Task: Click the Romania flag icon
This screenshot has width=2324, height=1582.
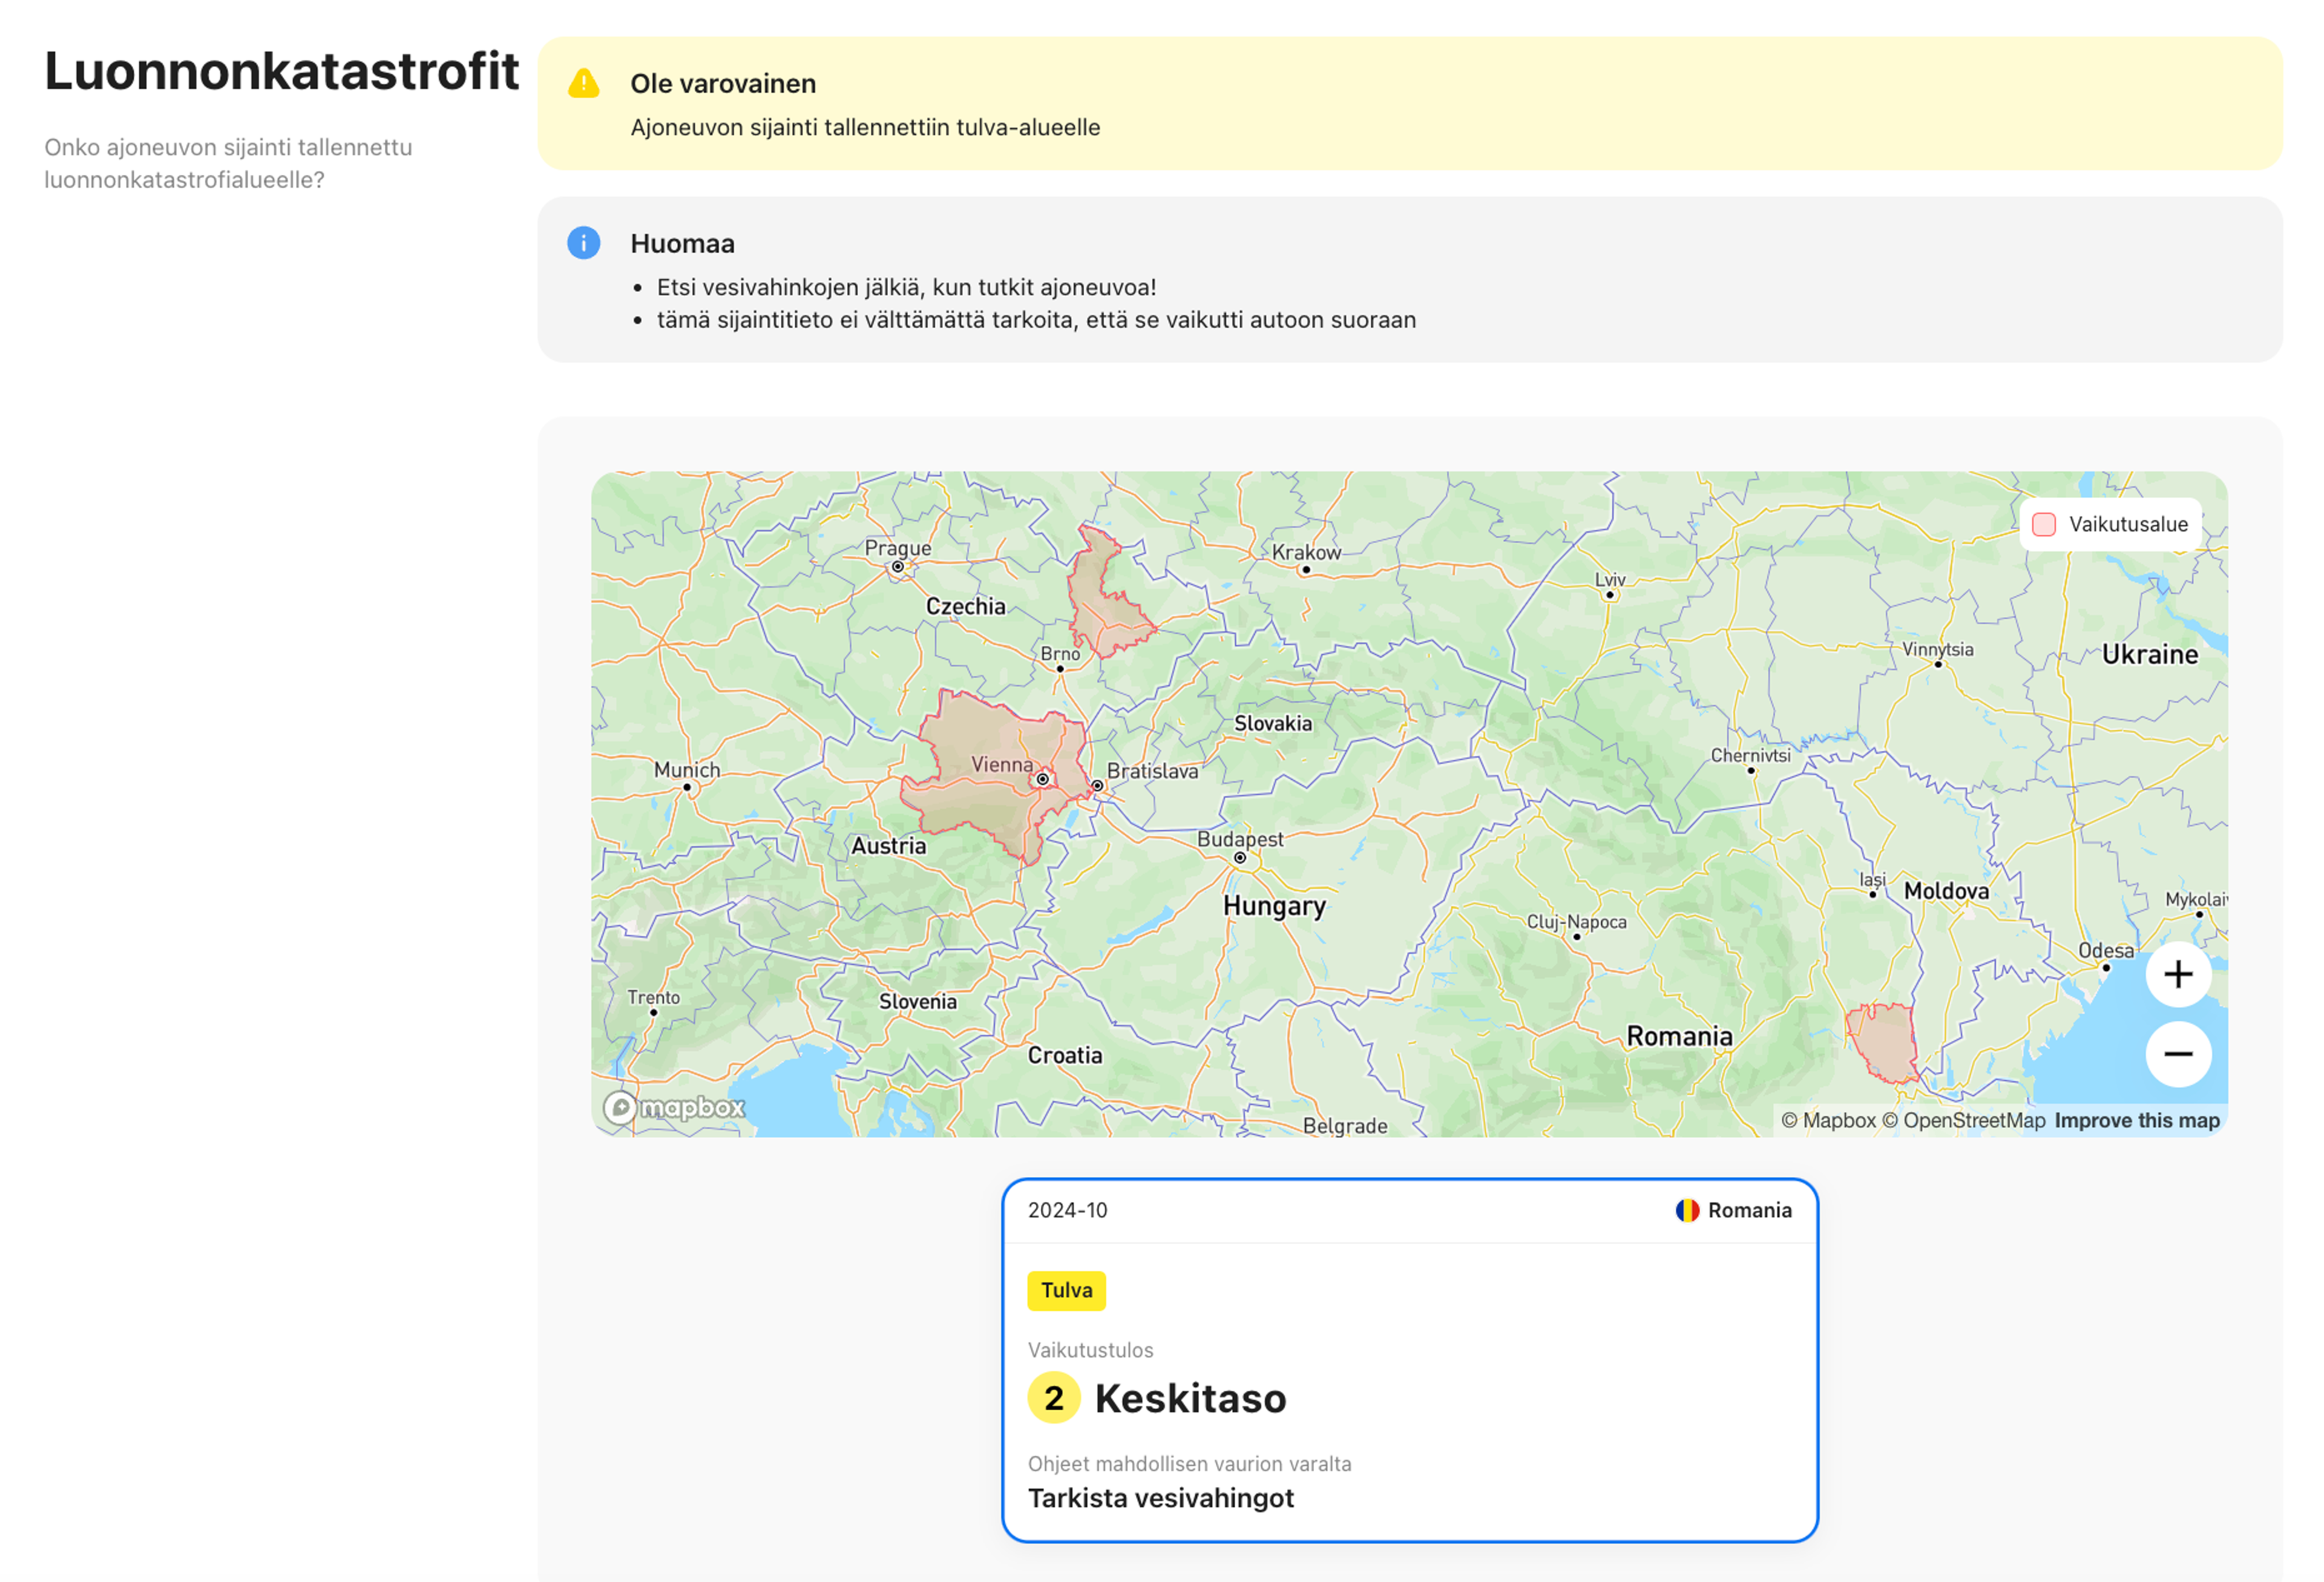Action: (1687, 1210)
